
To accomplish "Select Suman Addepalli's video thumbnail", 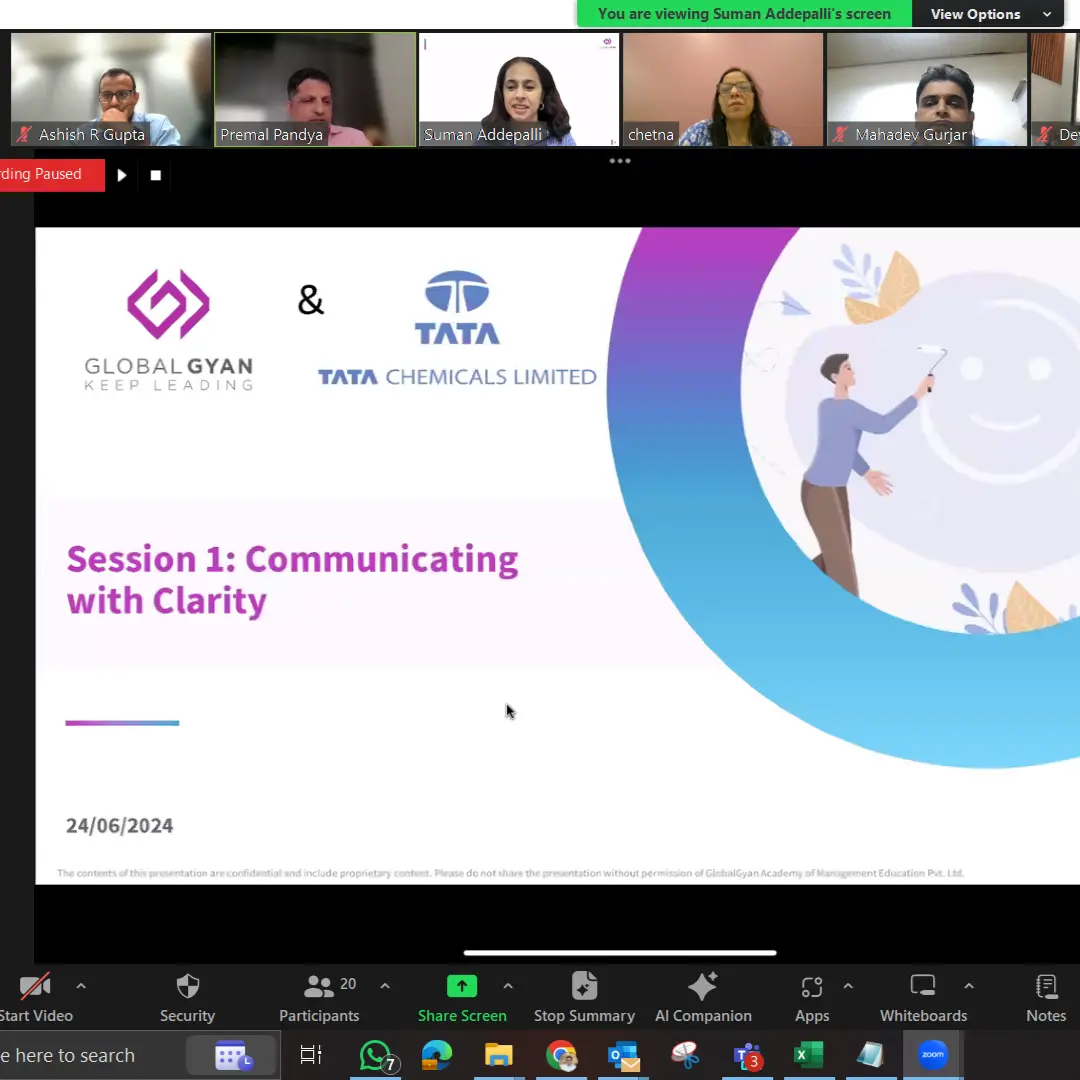I will [519, 90].
